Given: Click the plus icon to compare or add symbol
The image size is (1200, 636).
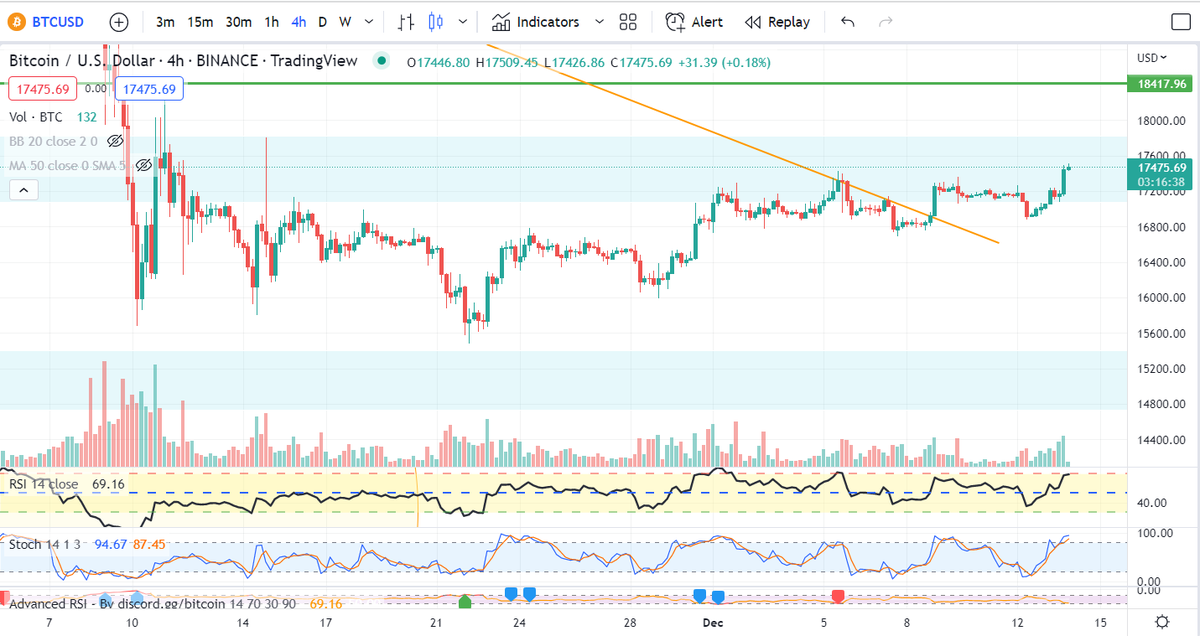Looking at the screenshot, I should click(x=119, y=21).
